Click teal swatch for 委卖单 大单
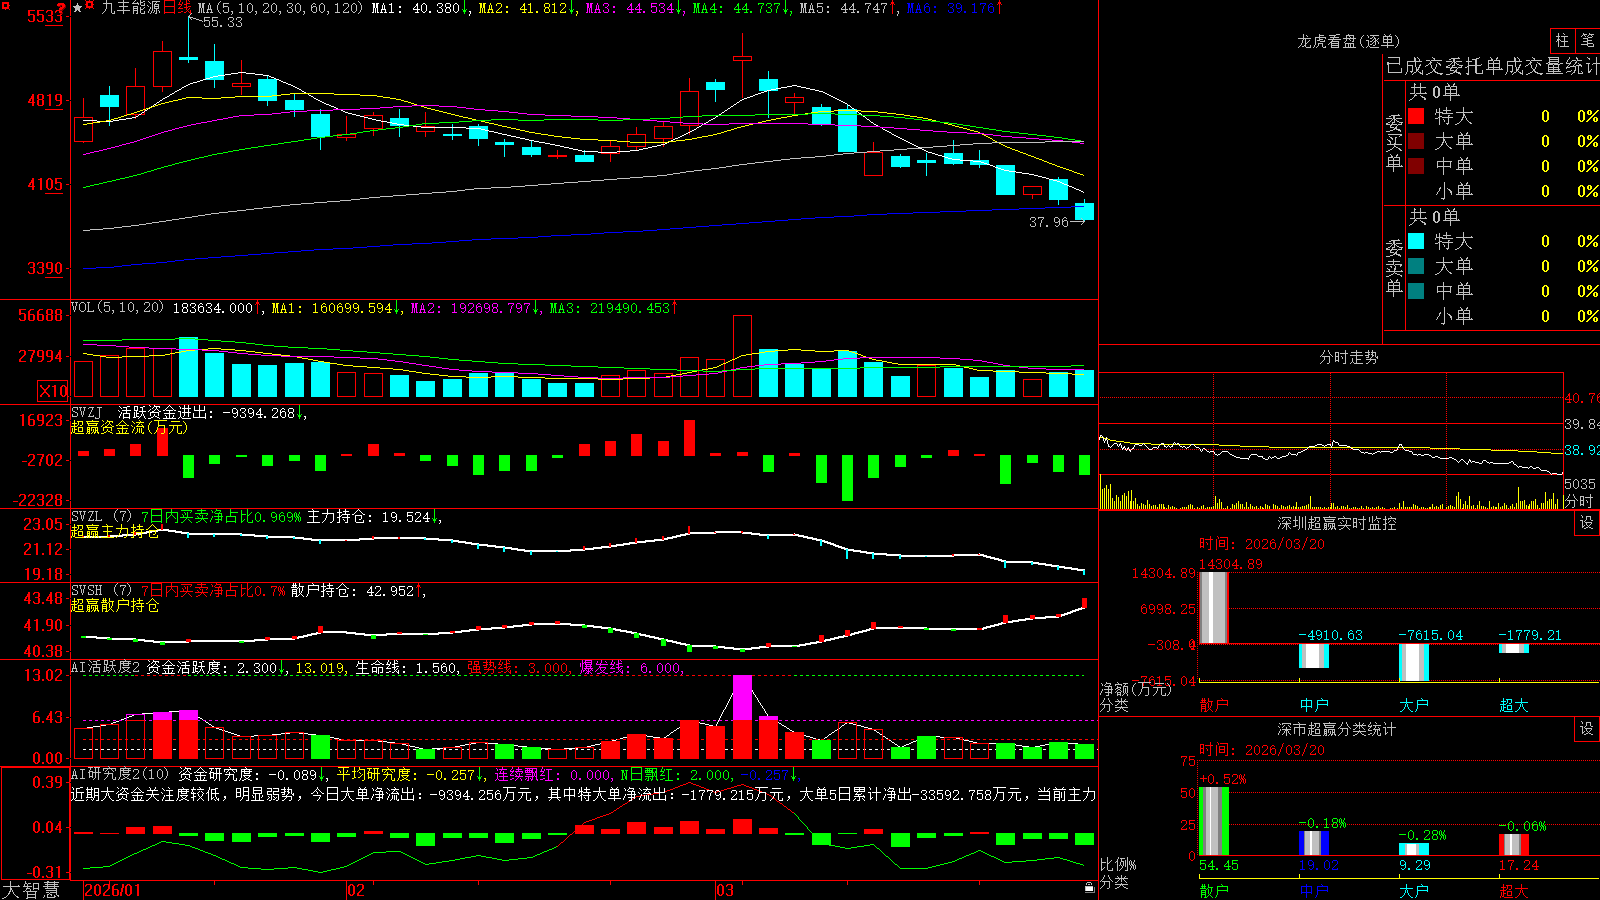 coord(1416,266)
